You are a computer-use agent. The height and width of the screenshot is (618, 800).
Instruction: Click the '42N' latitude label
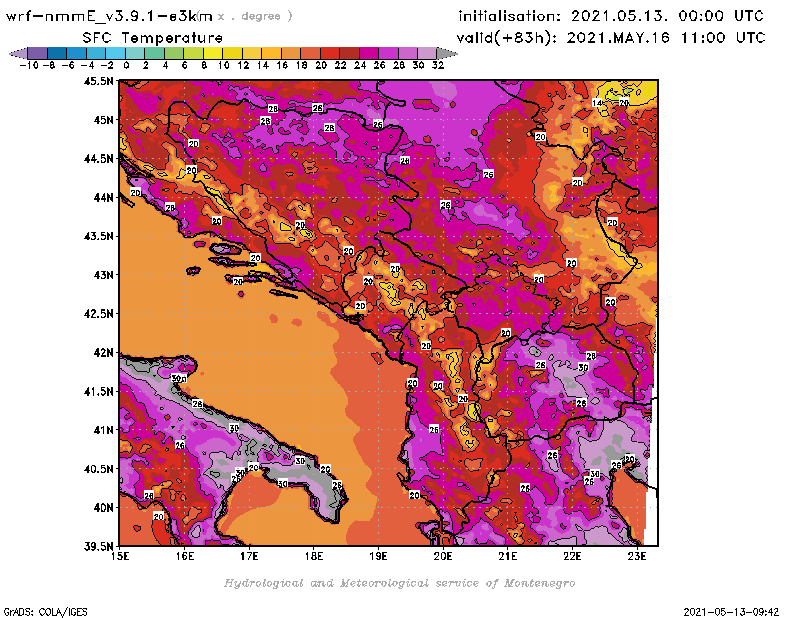pos(103,353)
